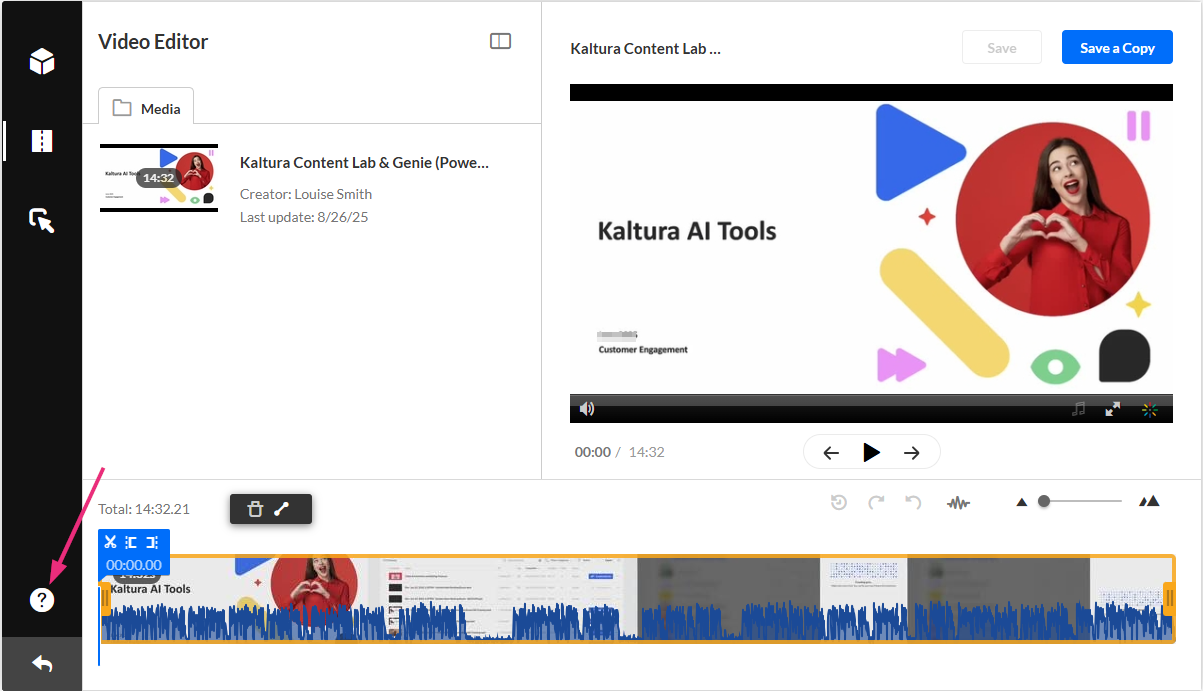Click the exit back arrow in sidebar

[x=42, y=664]
